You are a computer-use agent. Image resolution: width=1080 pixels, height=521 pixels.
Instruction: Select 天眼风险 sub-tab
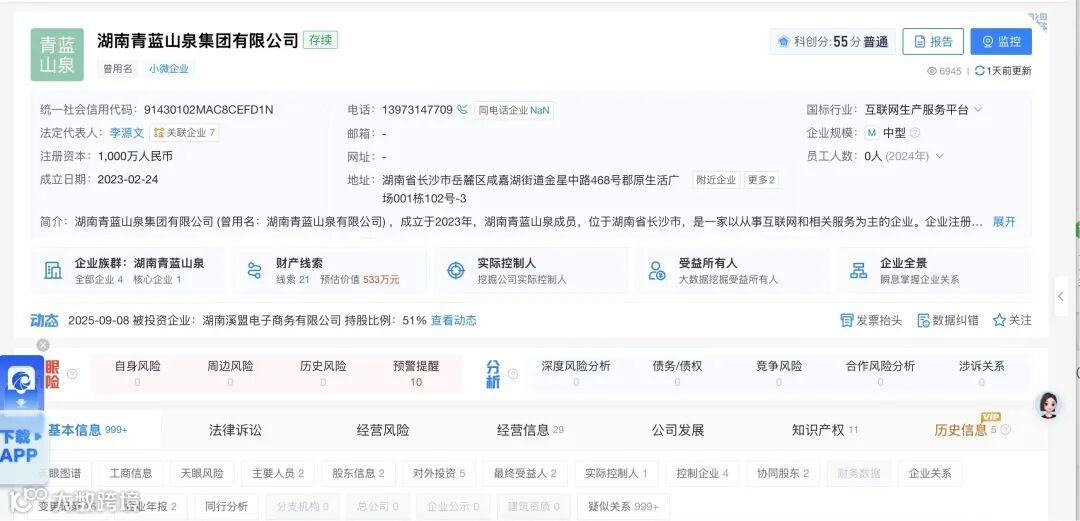202,473
